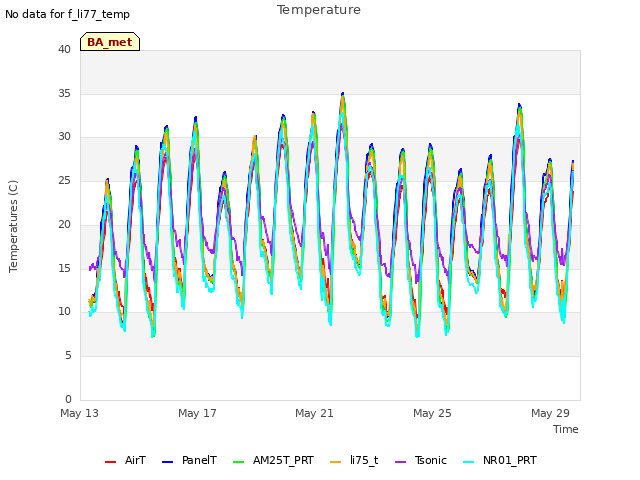Toggle the PanelT legend entry
Screen dimensions: 640x480
189,461
